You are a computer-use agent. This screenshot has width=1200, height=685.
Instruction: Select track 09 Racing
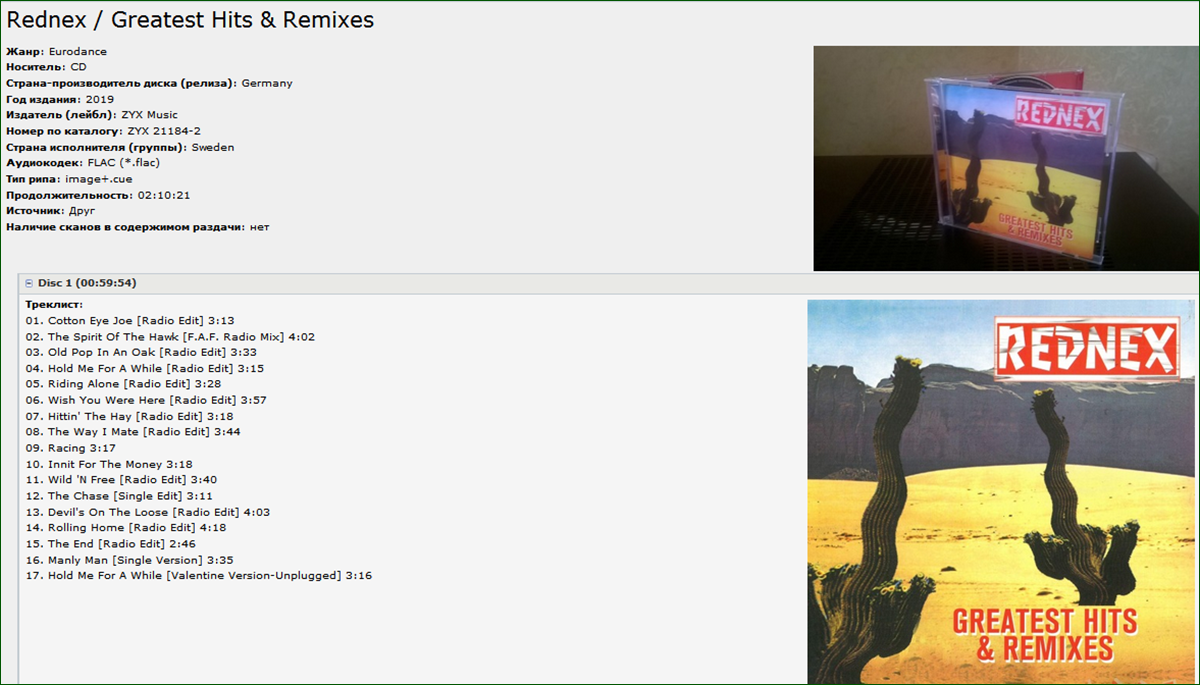[x=71, y=448]
